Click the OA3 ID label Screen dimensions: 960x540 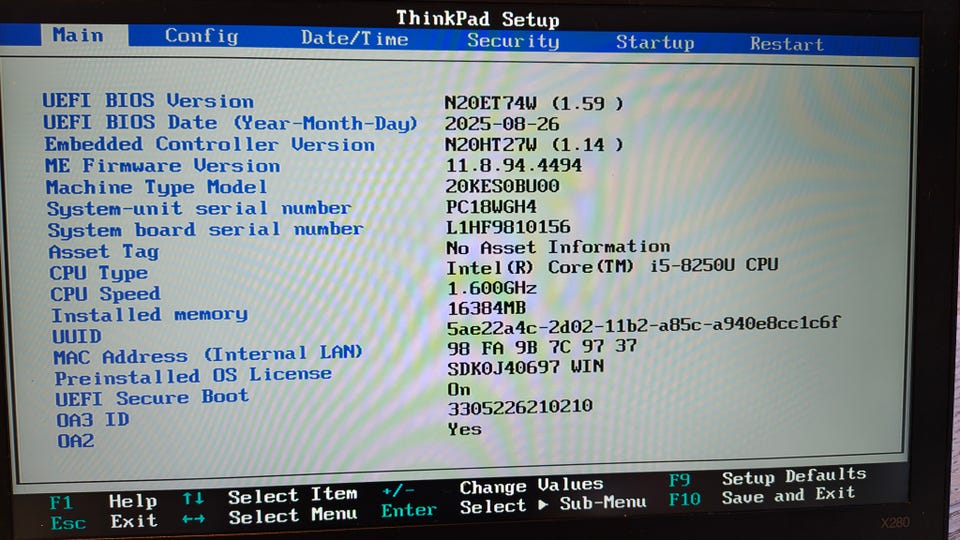(93, 420)
